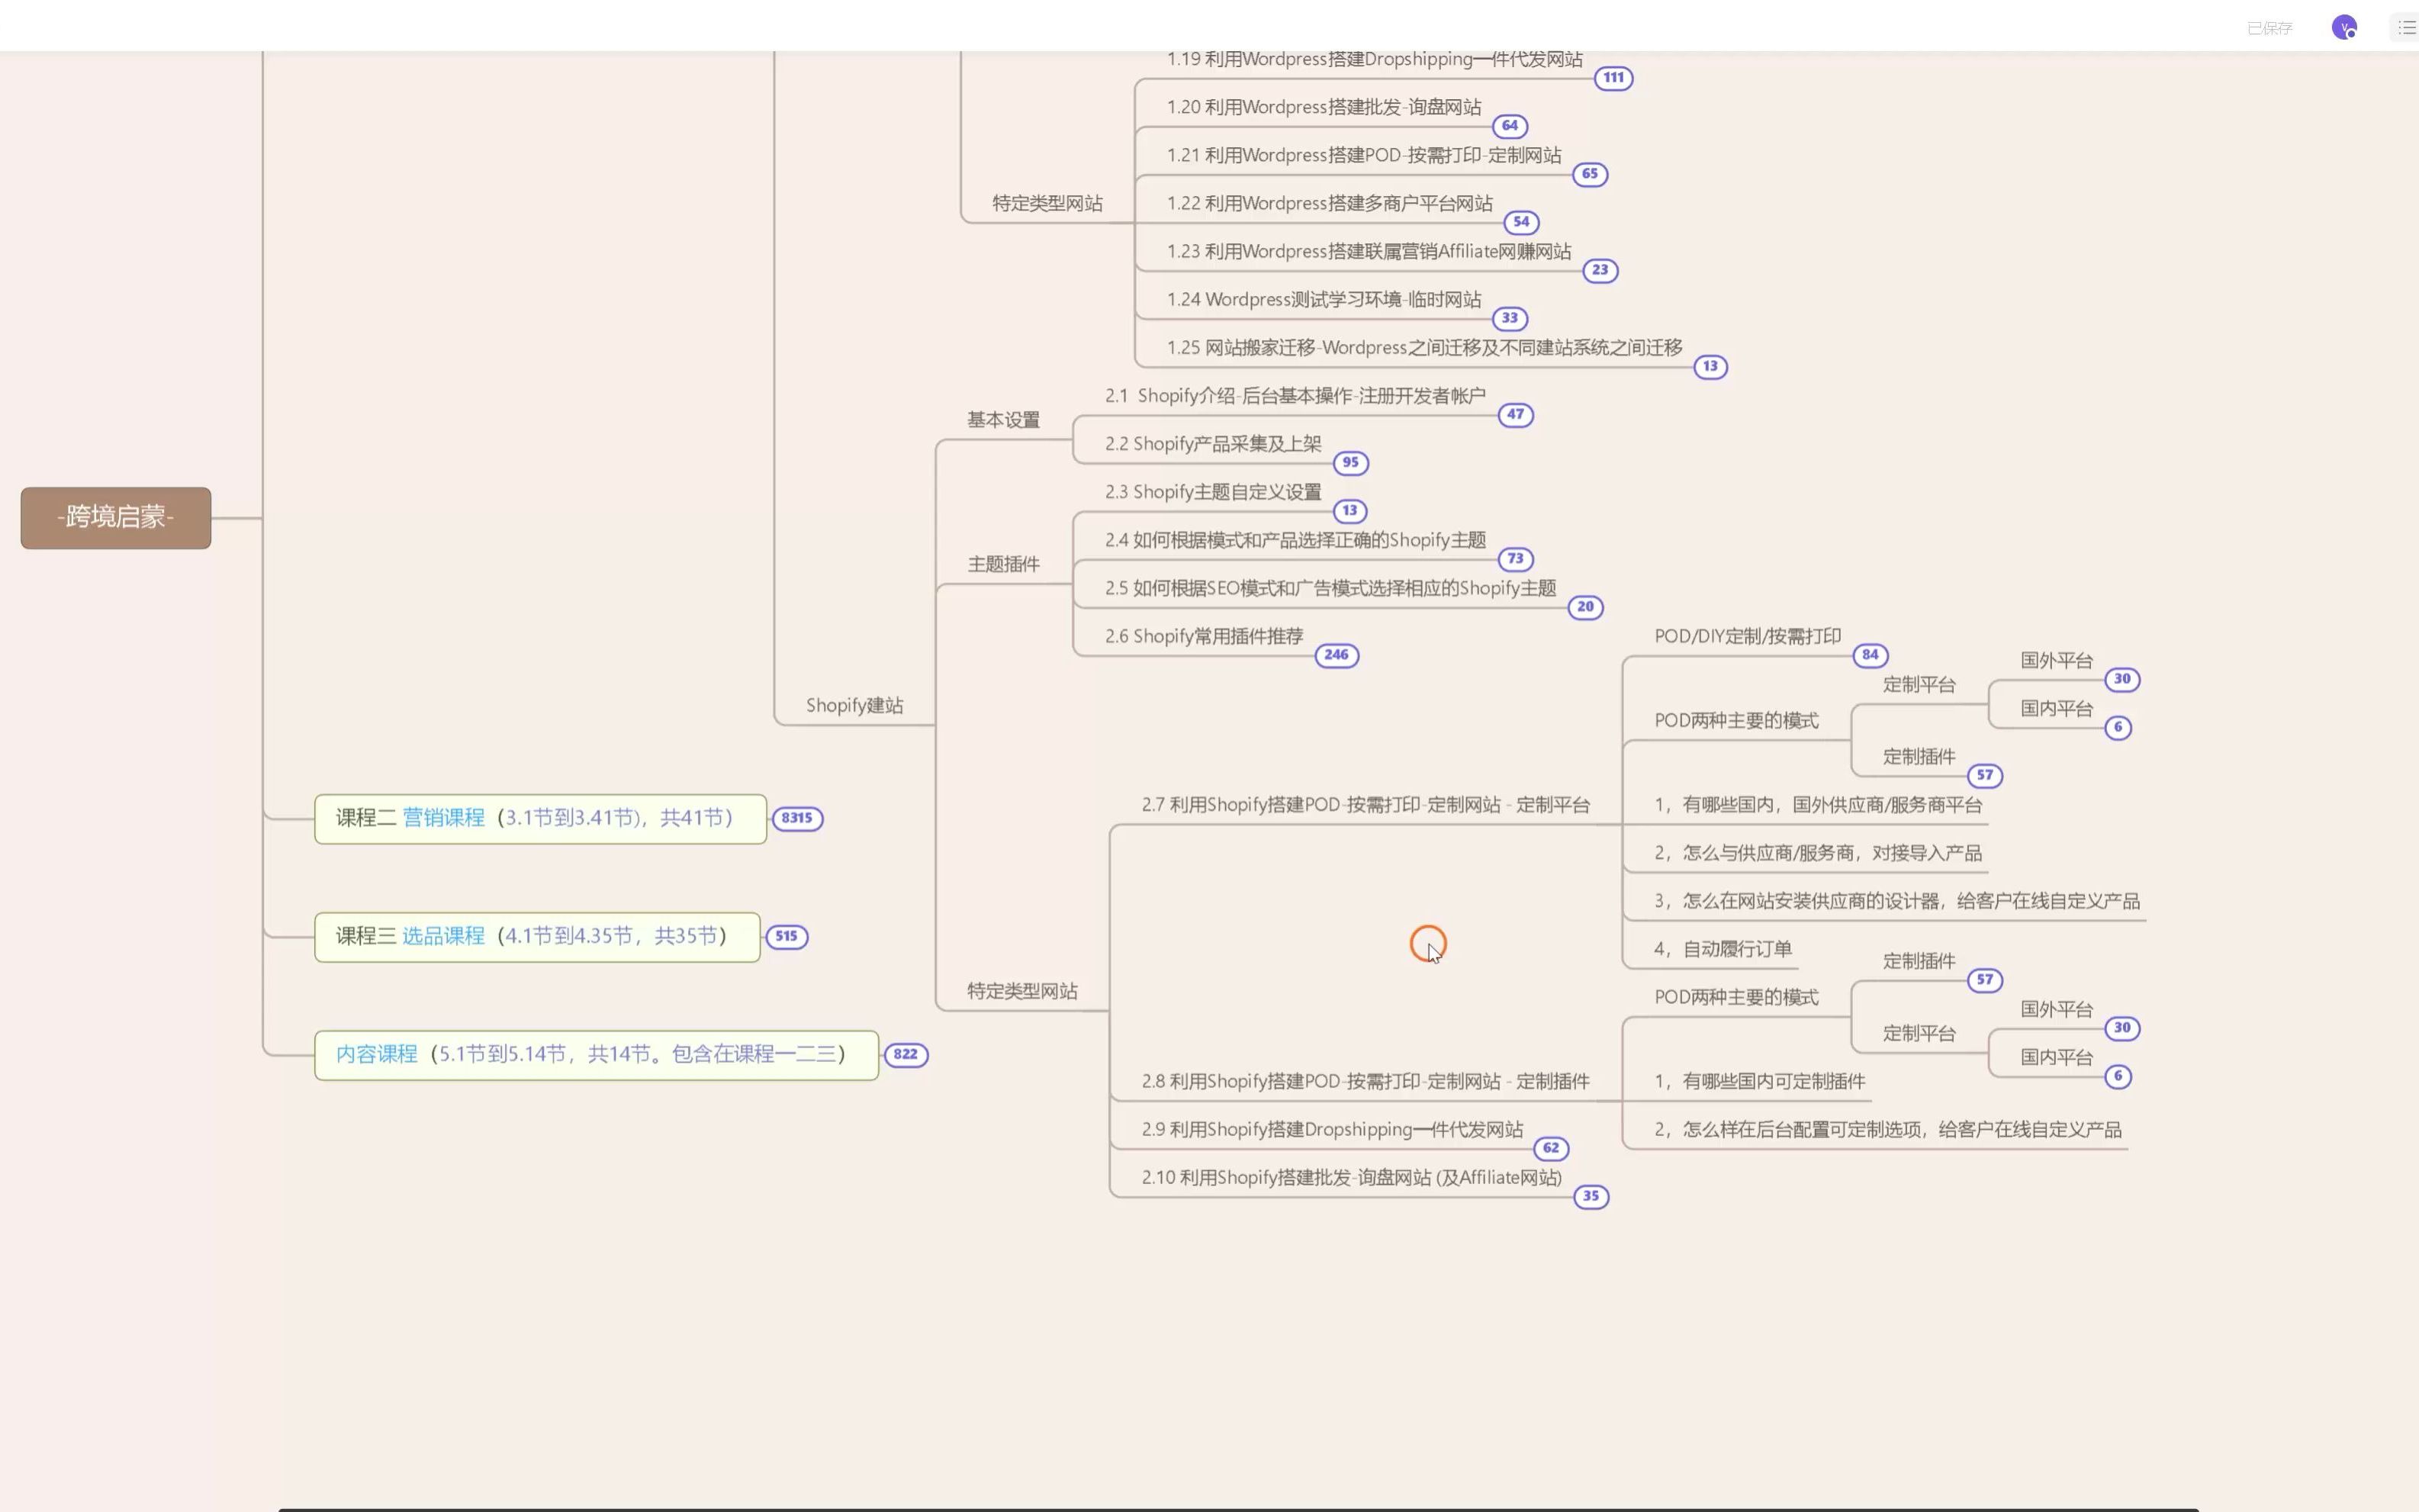Expand badge 64 on node 1.20
Image resolution: width=2419 pixels, height=1512 pixels.
[x=1510, y=126]
